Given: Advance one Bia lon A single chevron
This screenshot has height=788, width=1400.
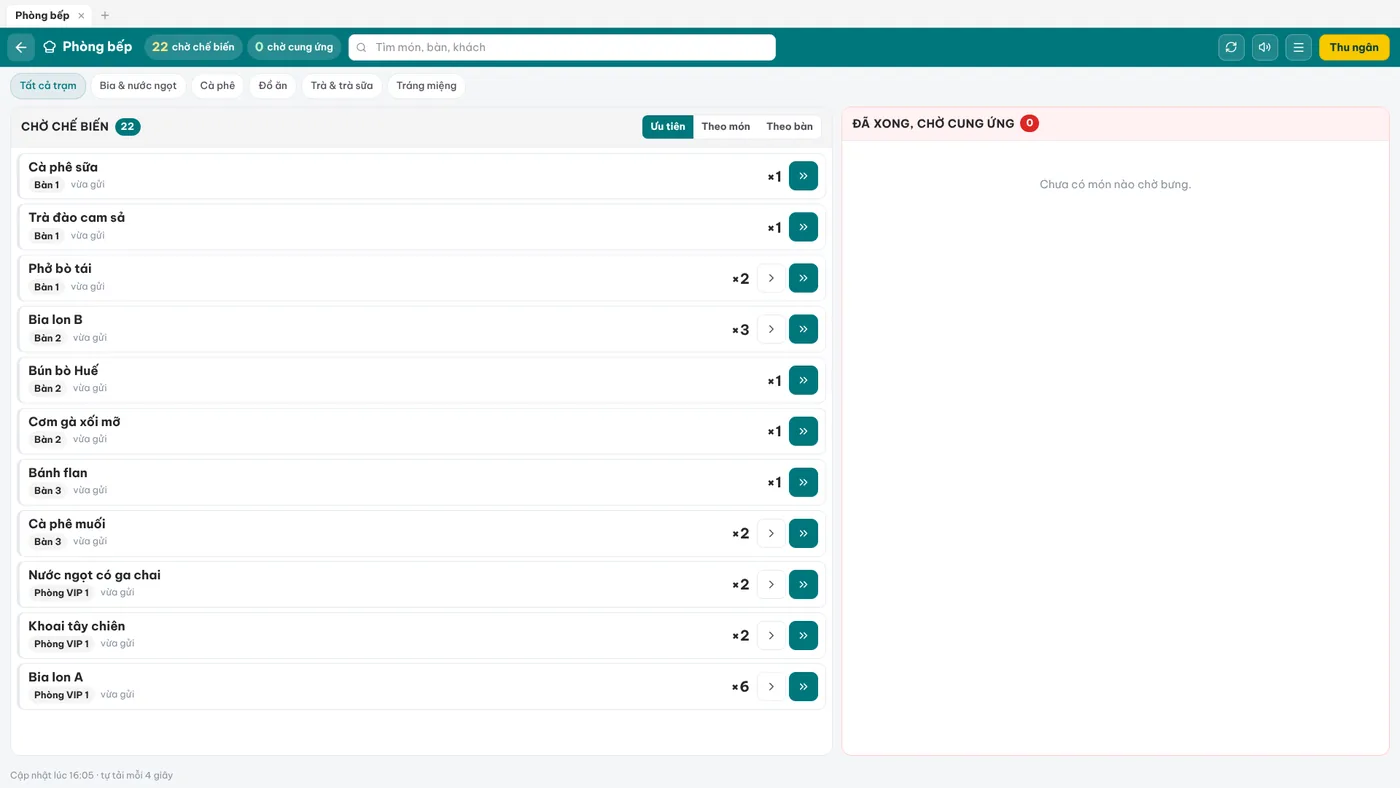Looking at the screenshot, I should coord(771,686).
